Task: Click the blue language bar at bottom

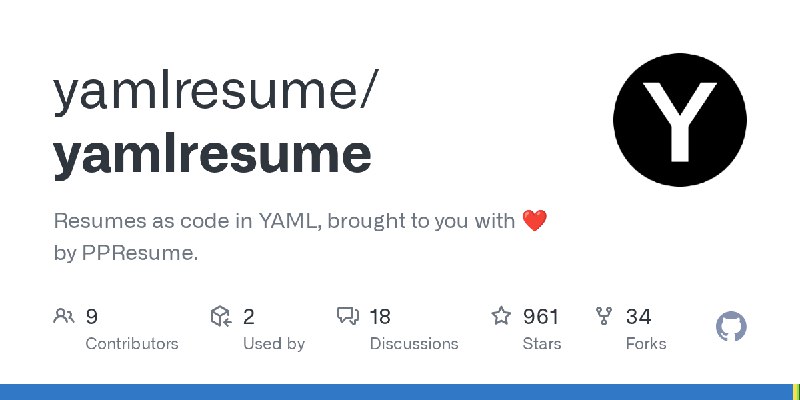Action: click(x=400, y=391)
